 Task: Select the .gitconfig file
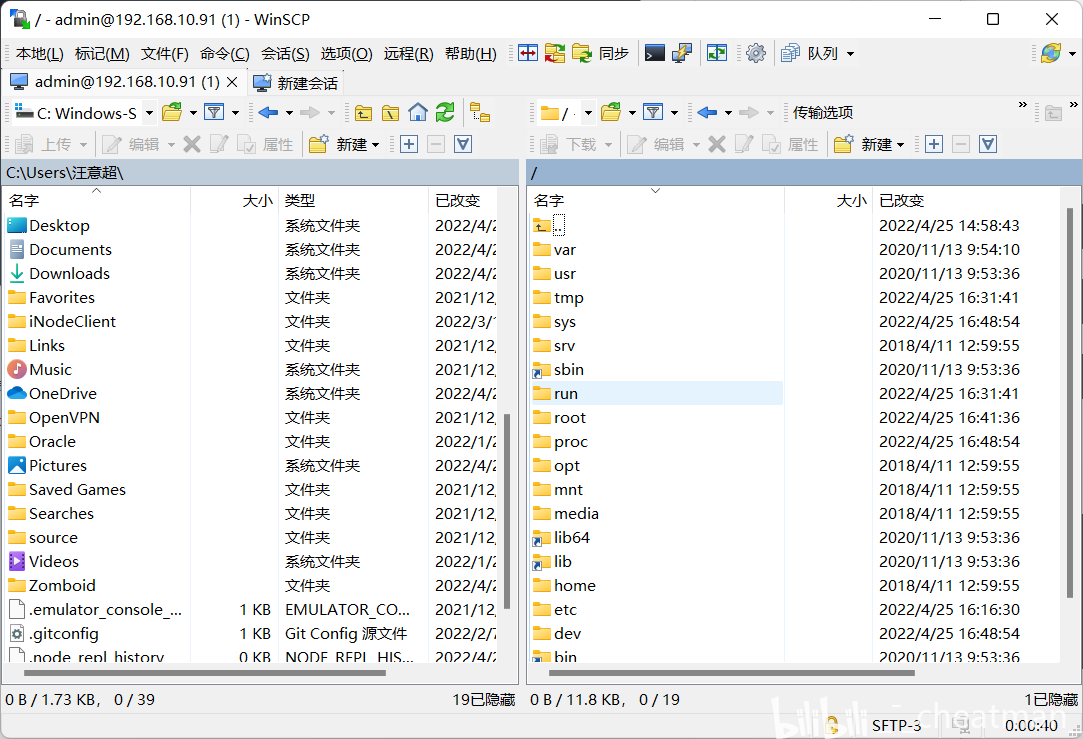click(x=54, y=633)
